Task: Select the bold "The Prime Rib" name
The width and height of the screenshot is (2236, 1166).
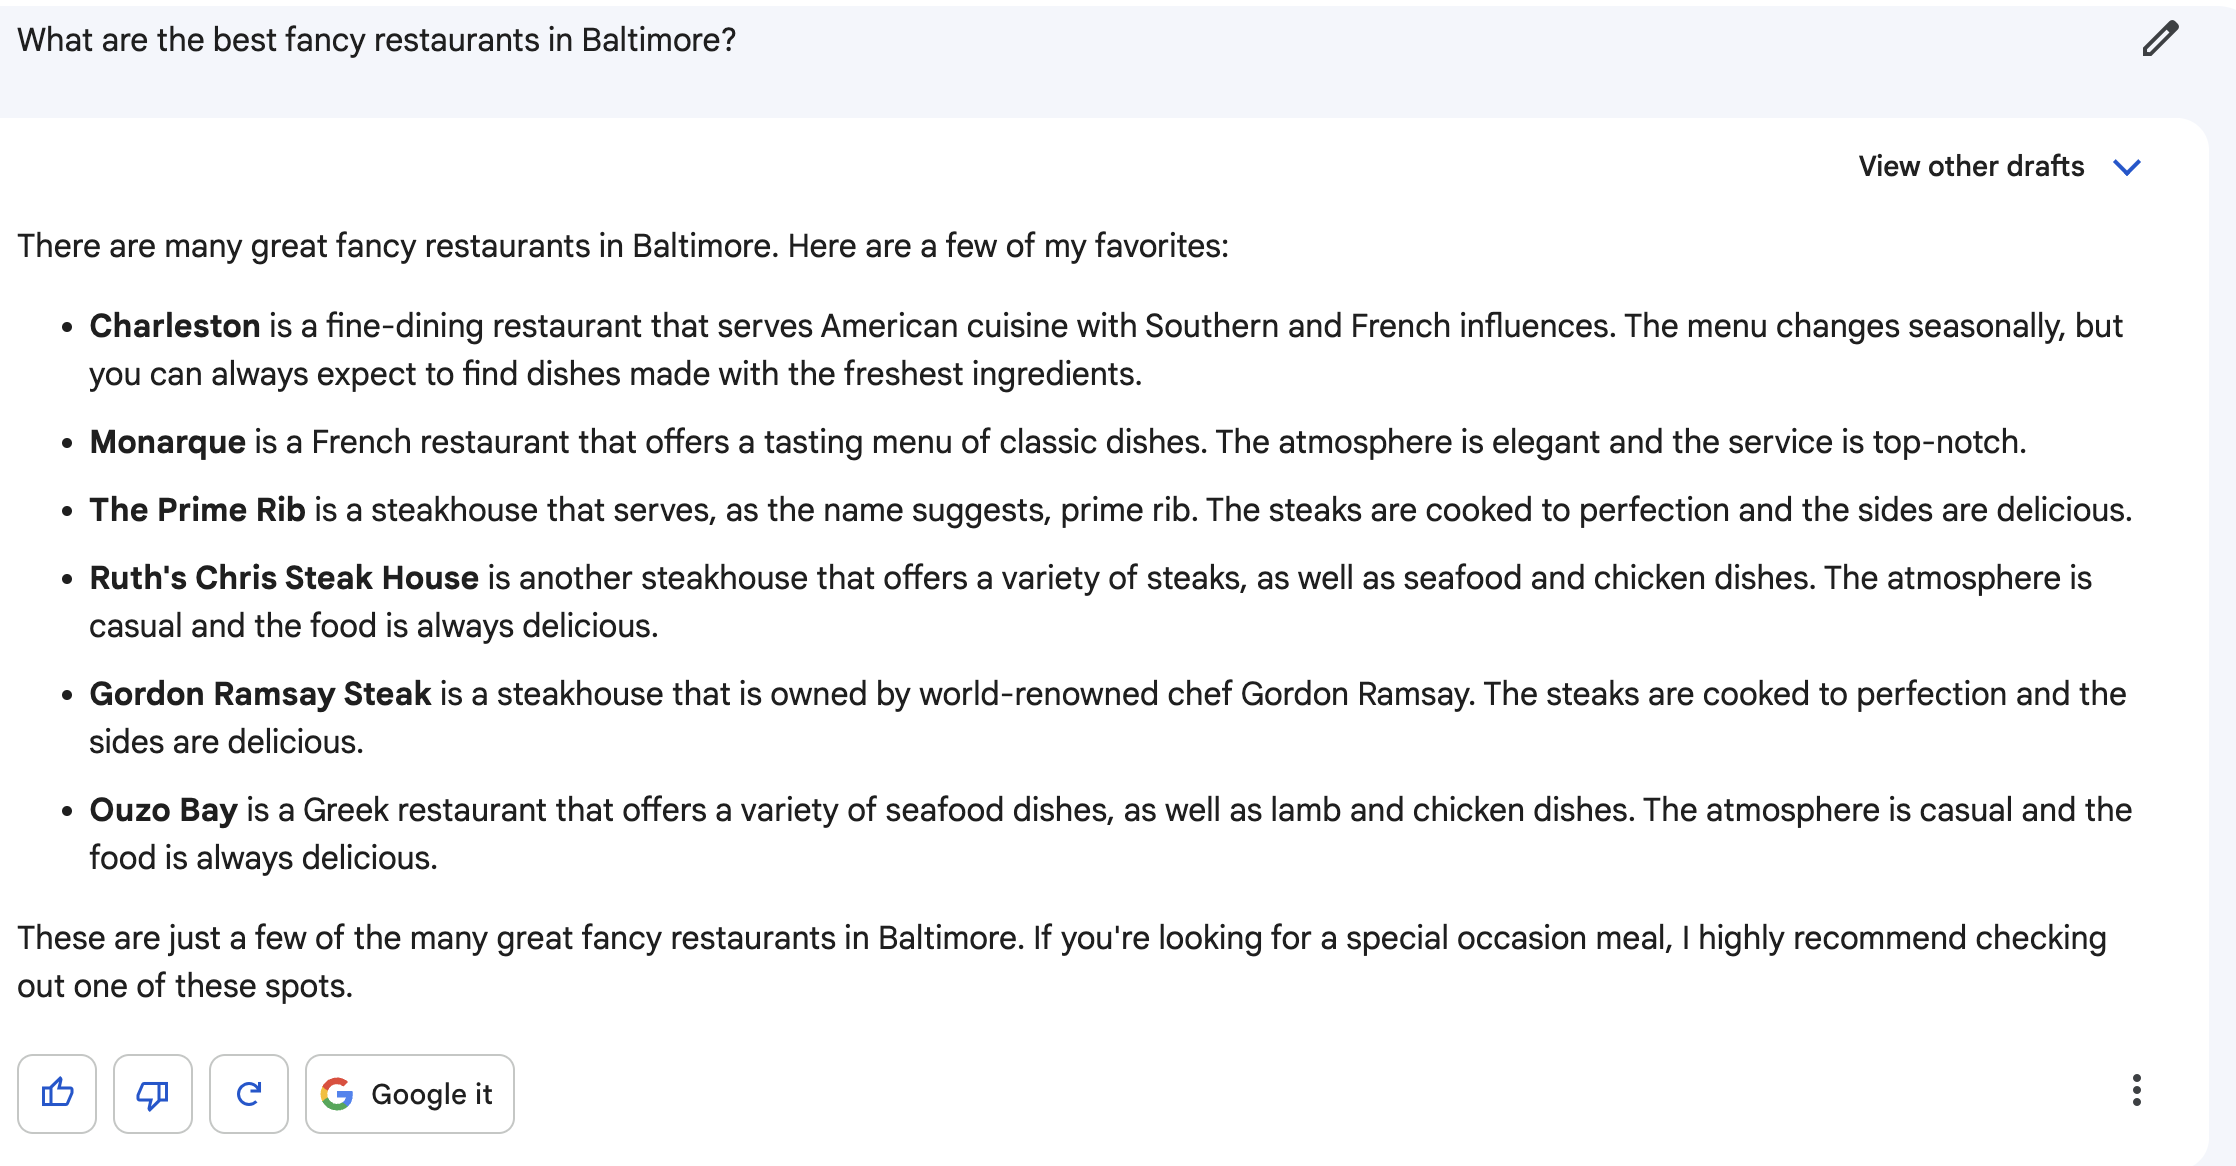Action: (197, 510)
